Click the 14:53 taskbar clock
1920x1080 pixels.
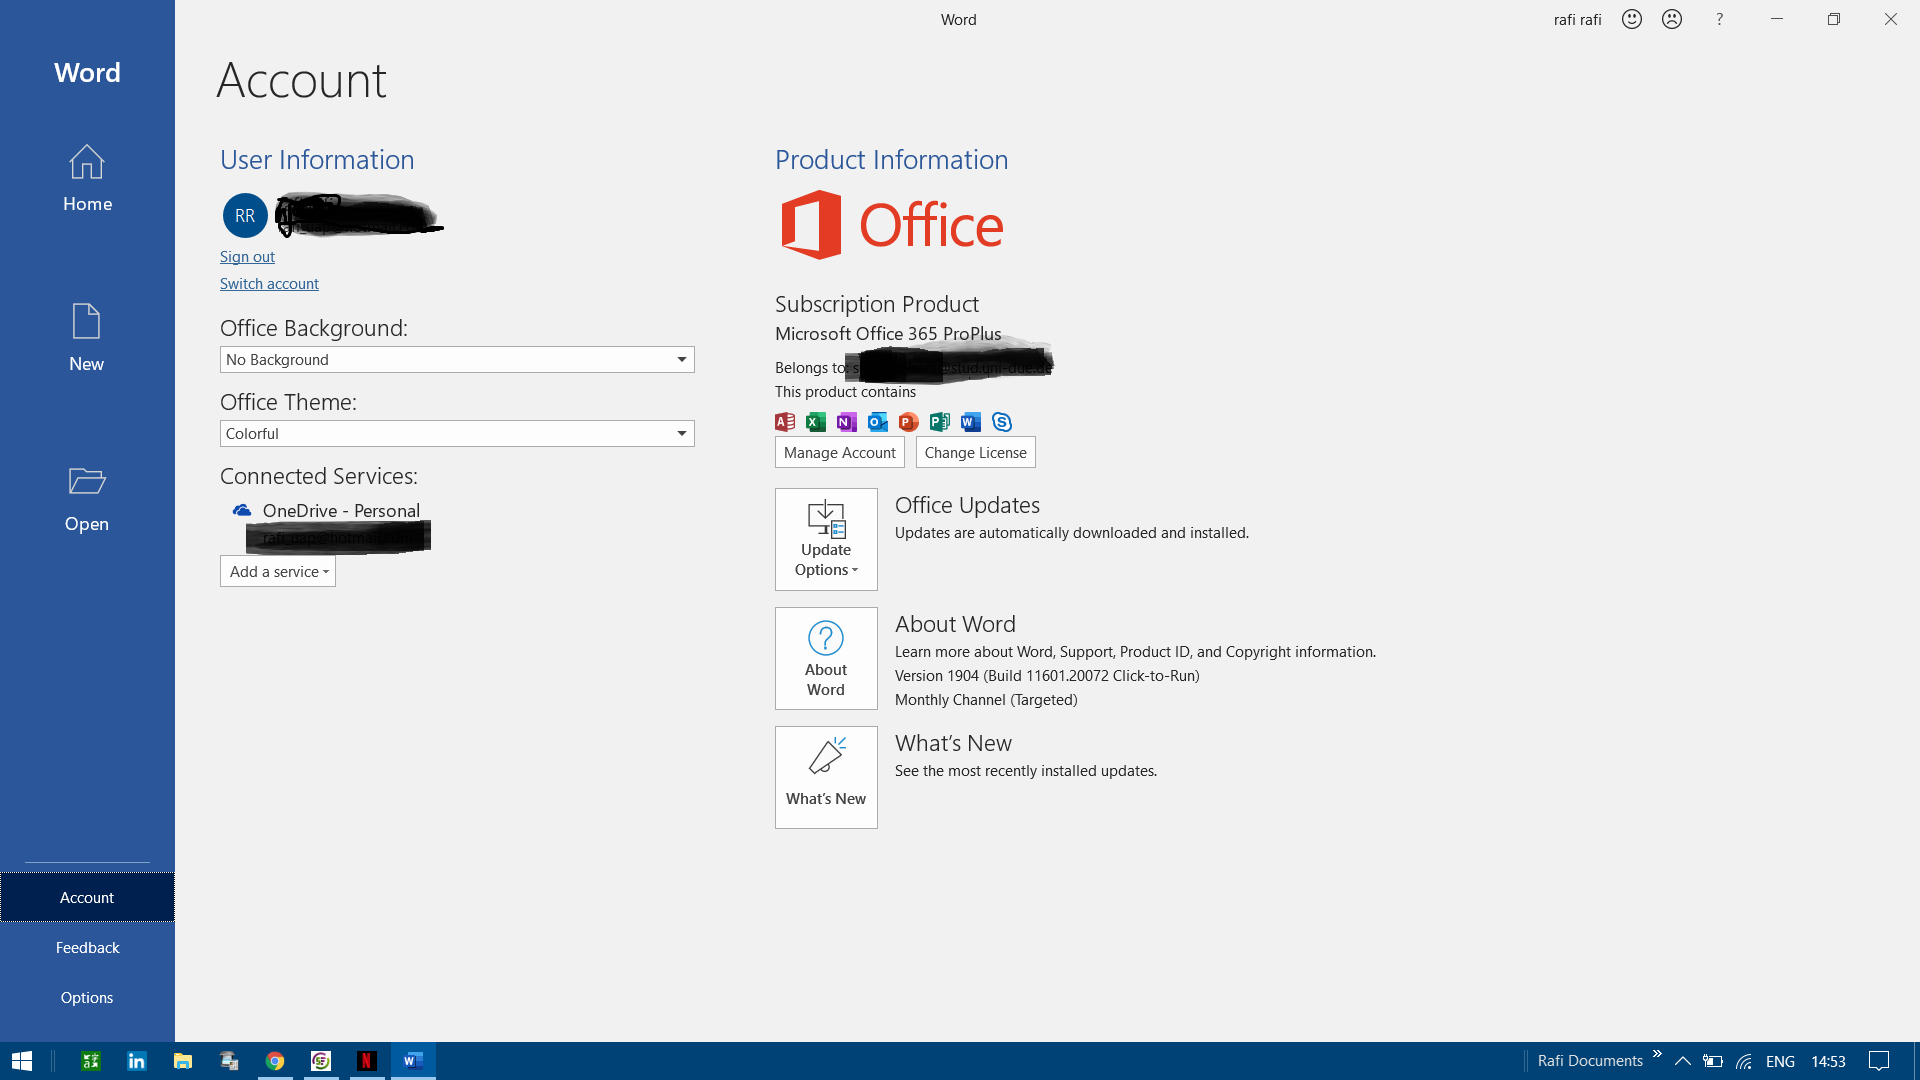coord(1828,1061)
